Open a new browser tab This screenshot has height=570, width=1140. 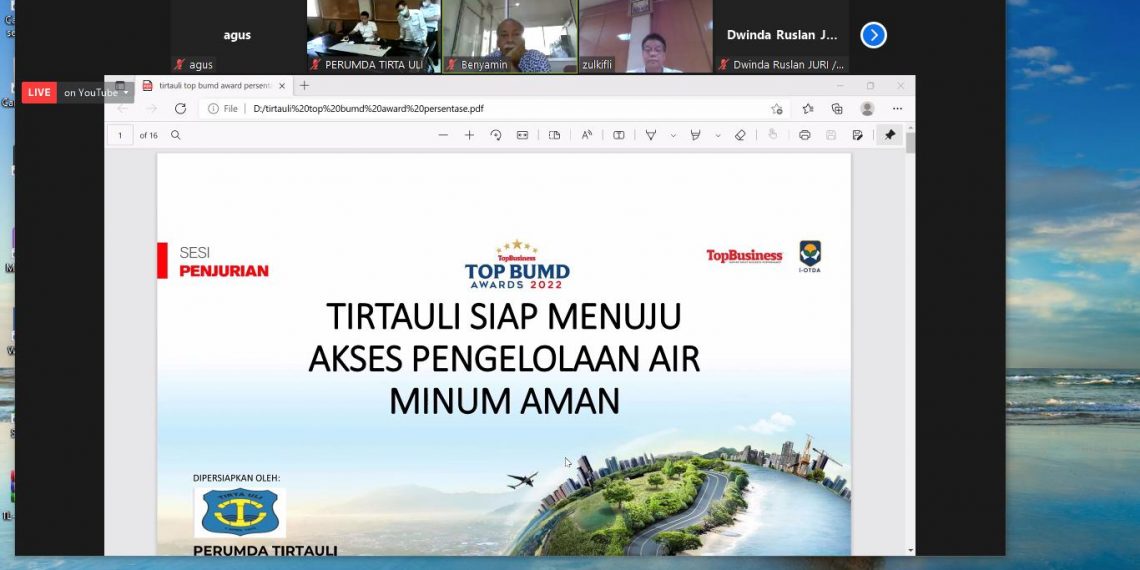click(305, 86)
